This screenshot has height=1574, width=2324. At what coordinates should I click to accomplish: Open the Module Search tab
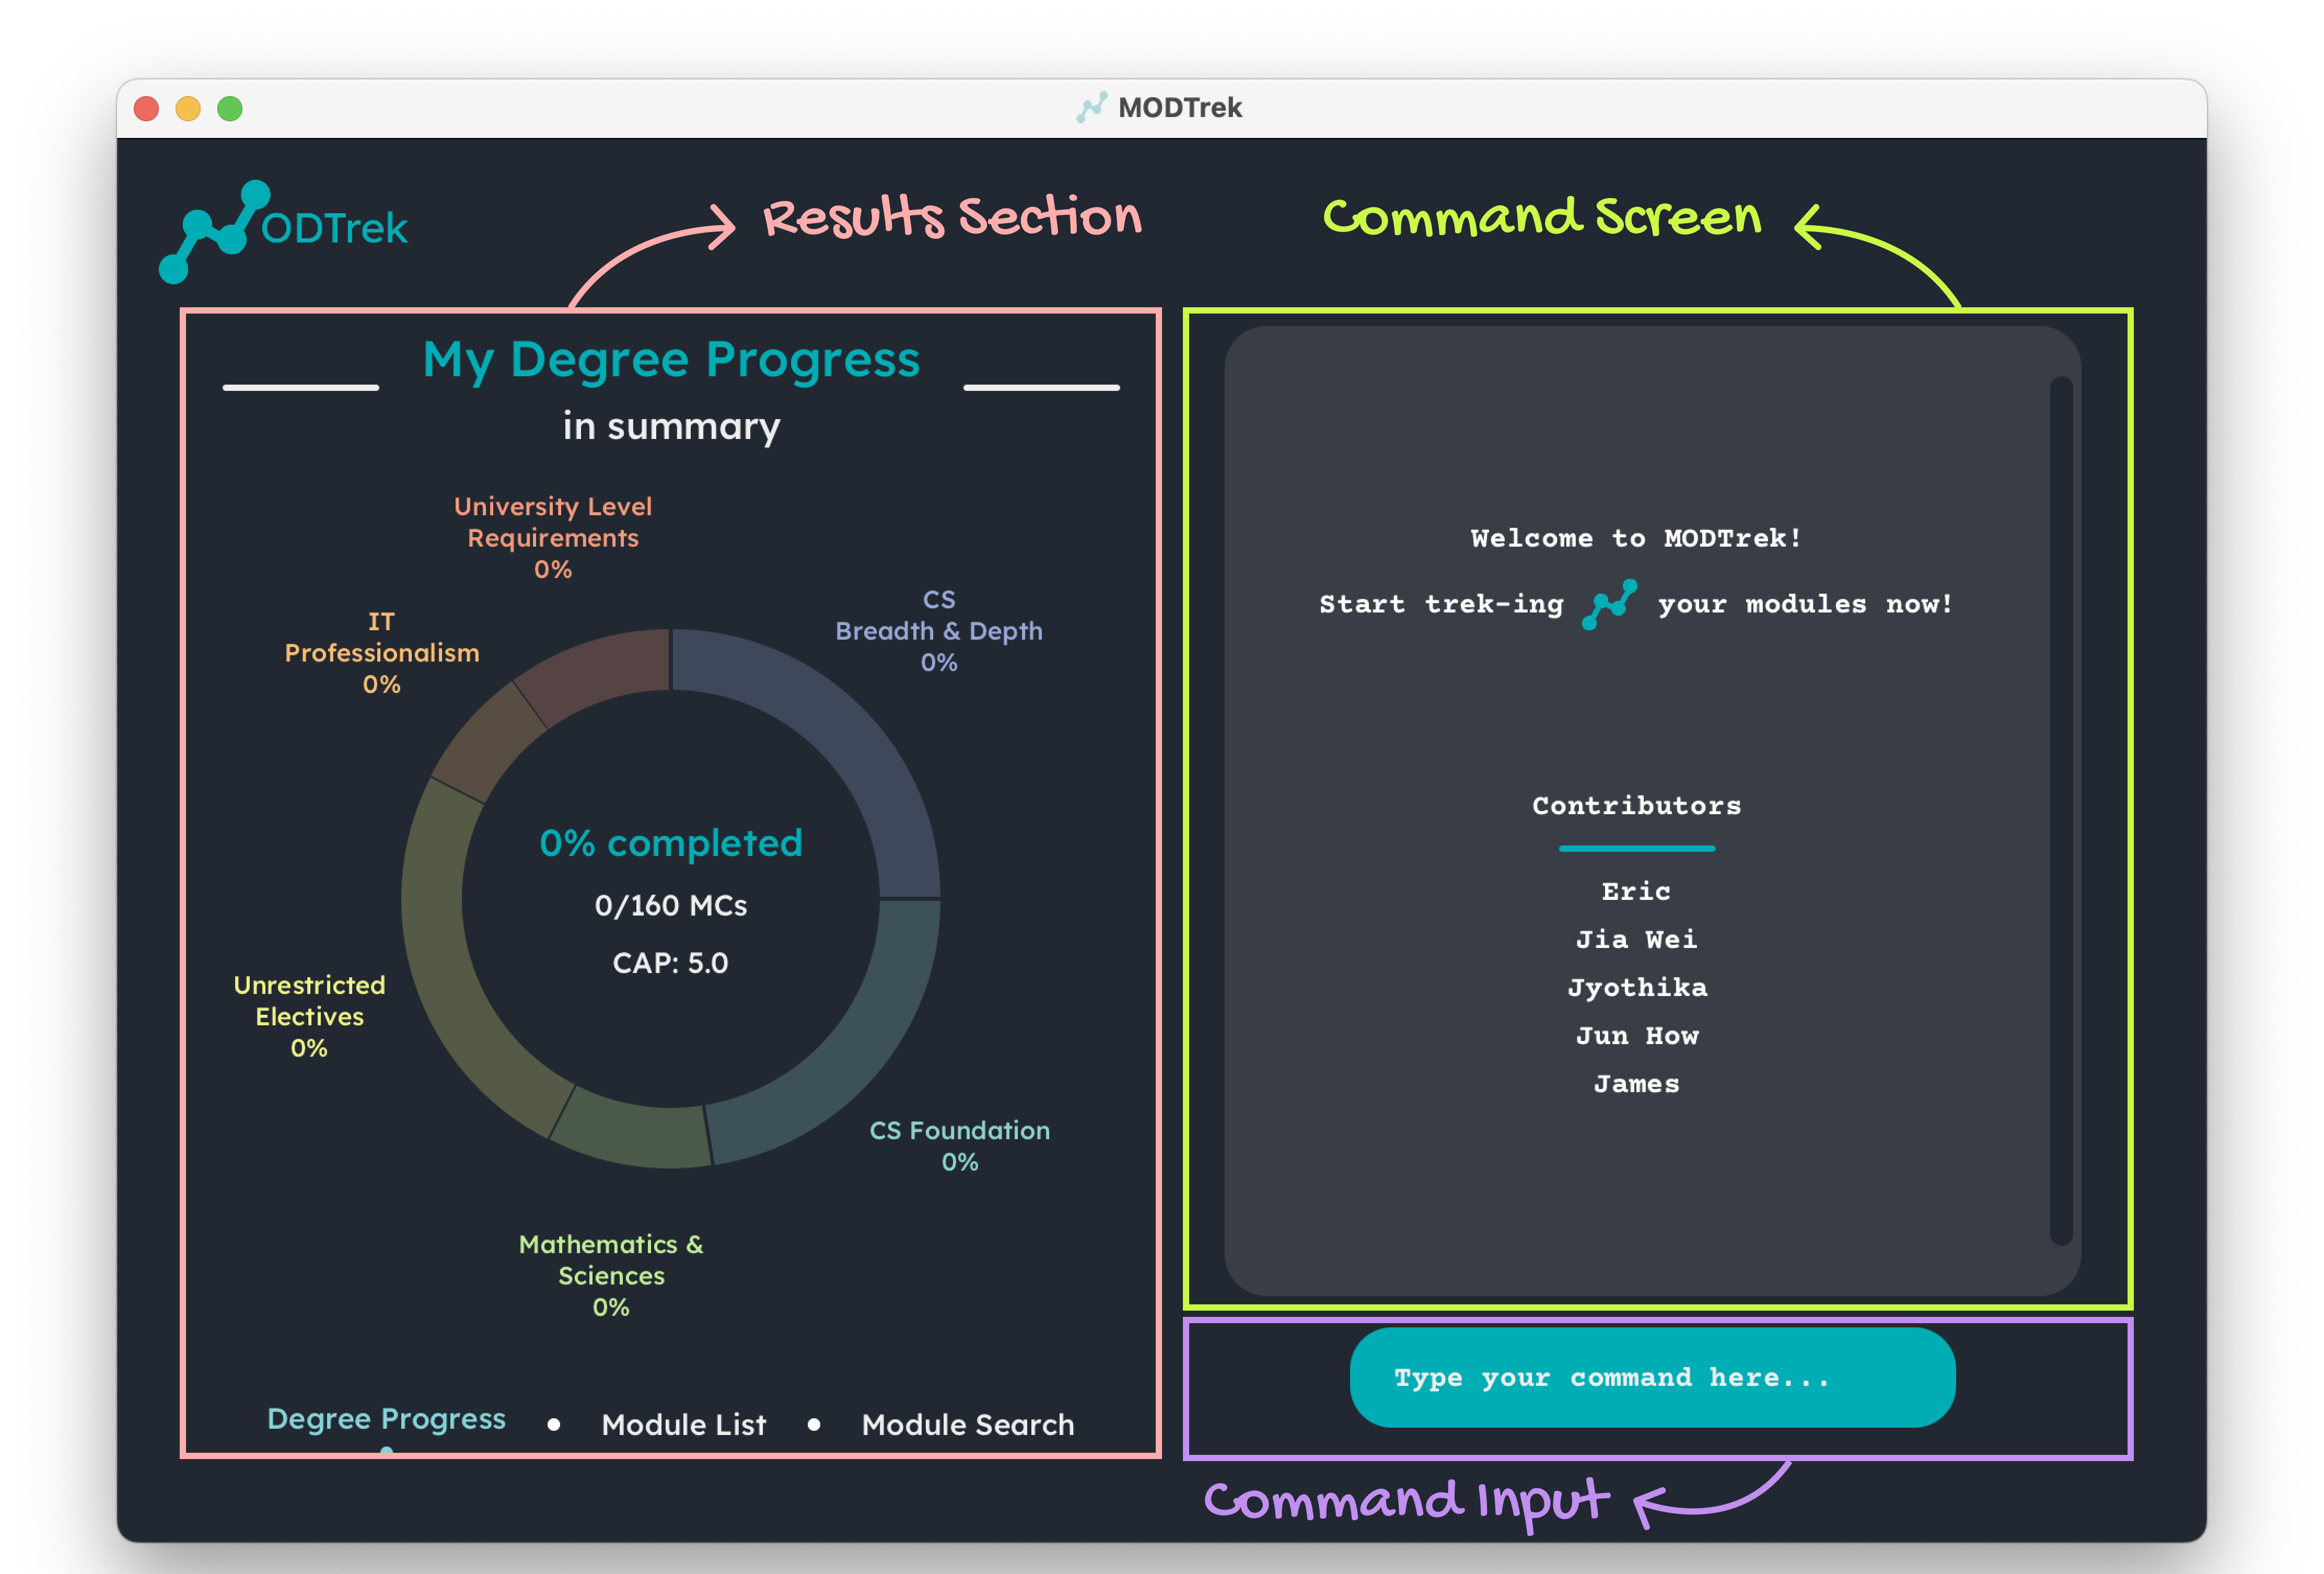point(968,1424)
